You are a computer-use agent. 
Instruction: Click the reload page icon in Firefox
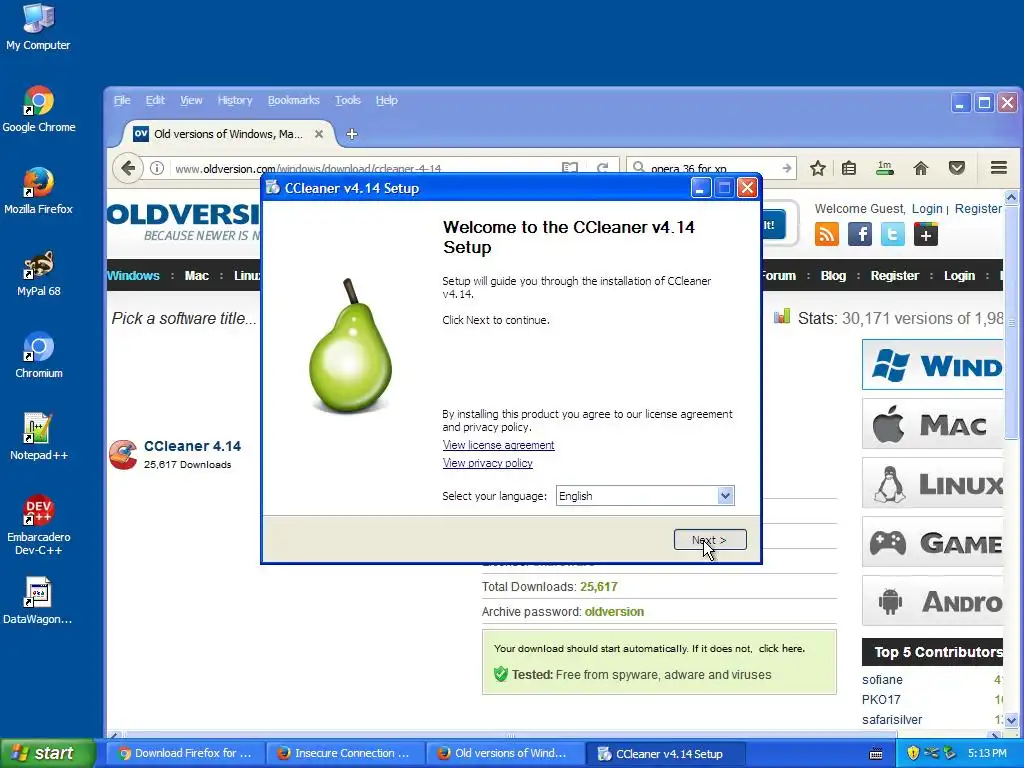[603, 167]
